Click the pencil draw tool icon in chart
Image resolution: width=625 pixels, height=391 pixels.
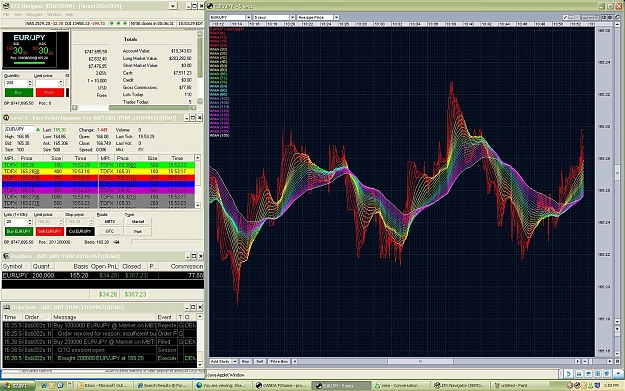pyautogui.click(x=566, y=18)
